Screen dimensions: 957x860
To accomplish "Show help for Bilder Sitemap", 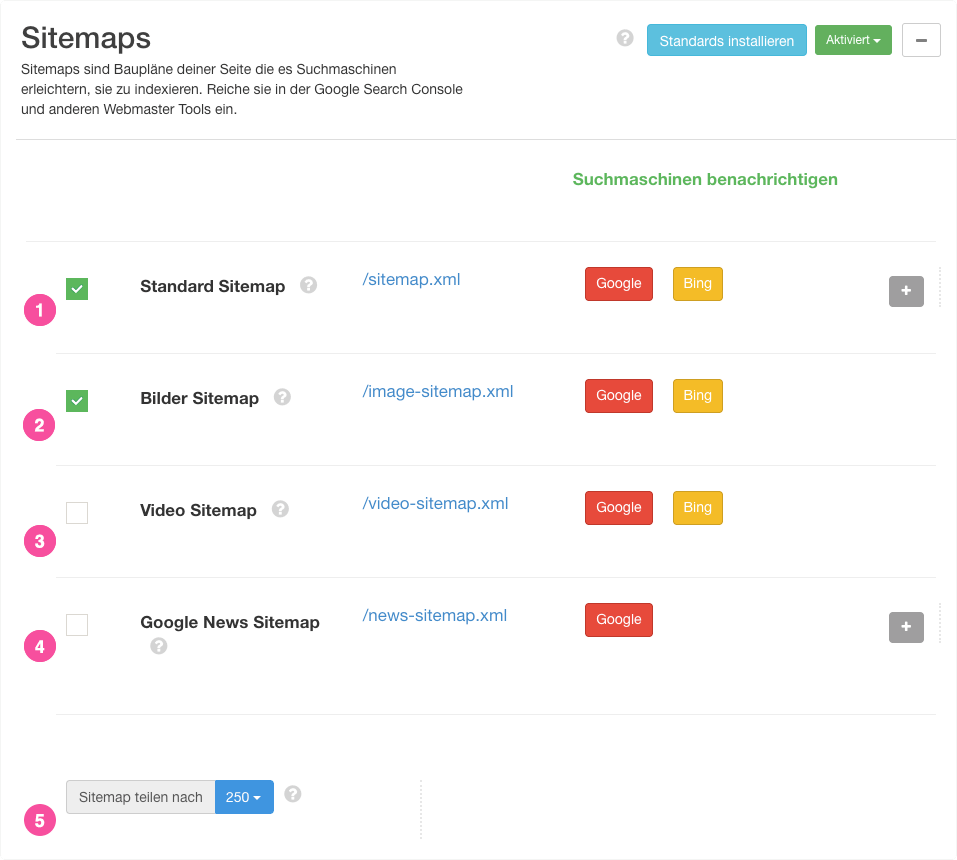I will (x=282, y=397).
